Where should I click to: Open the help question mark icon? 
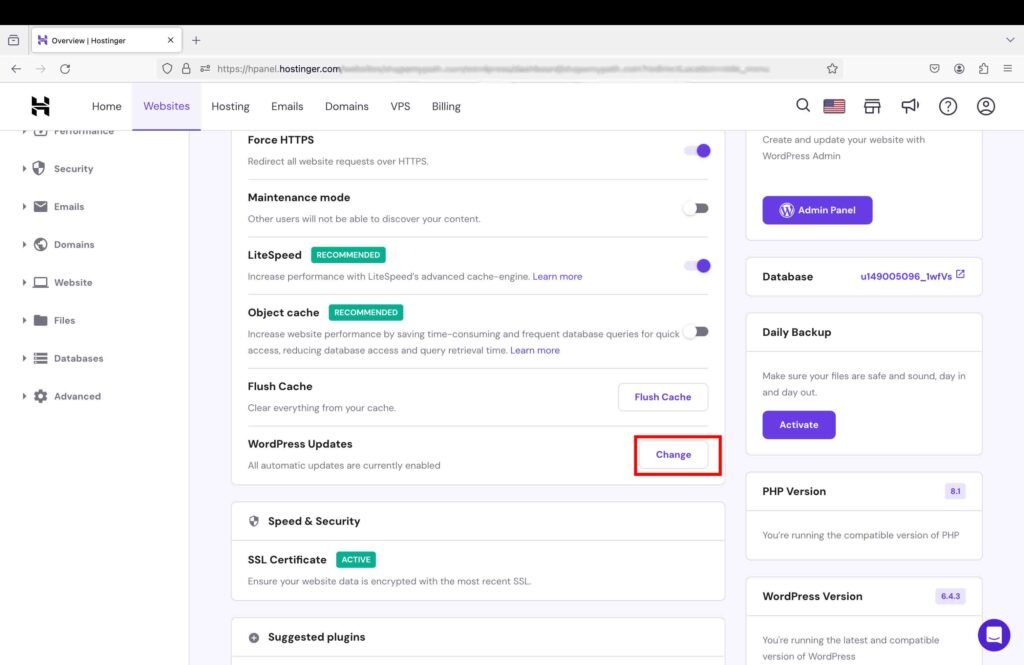coord(948,106)
